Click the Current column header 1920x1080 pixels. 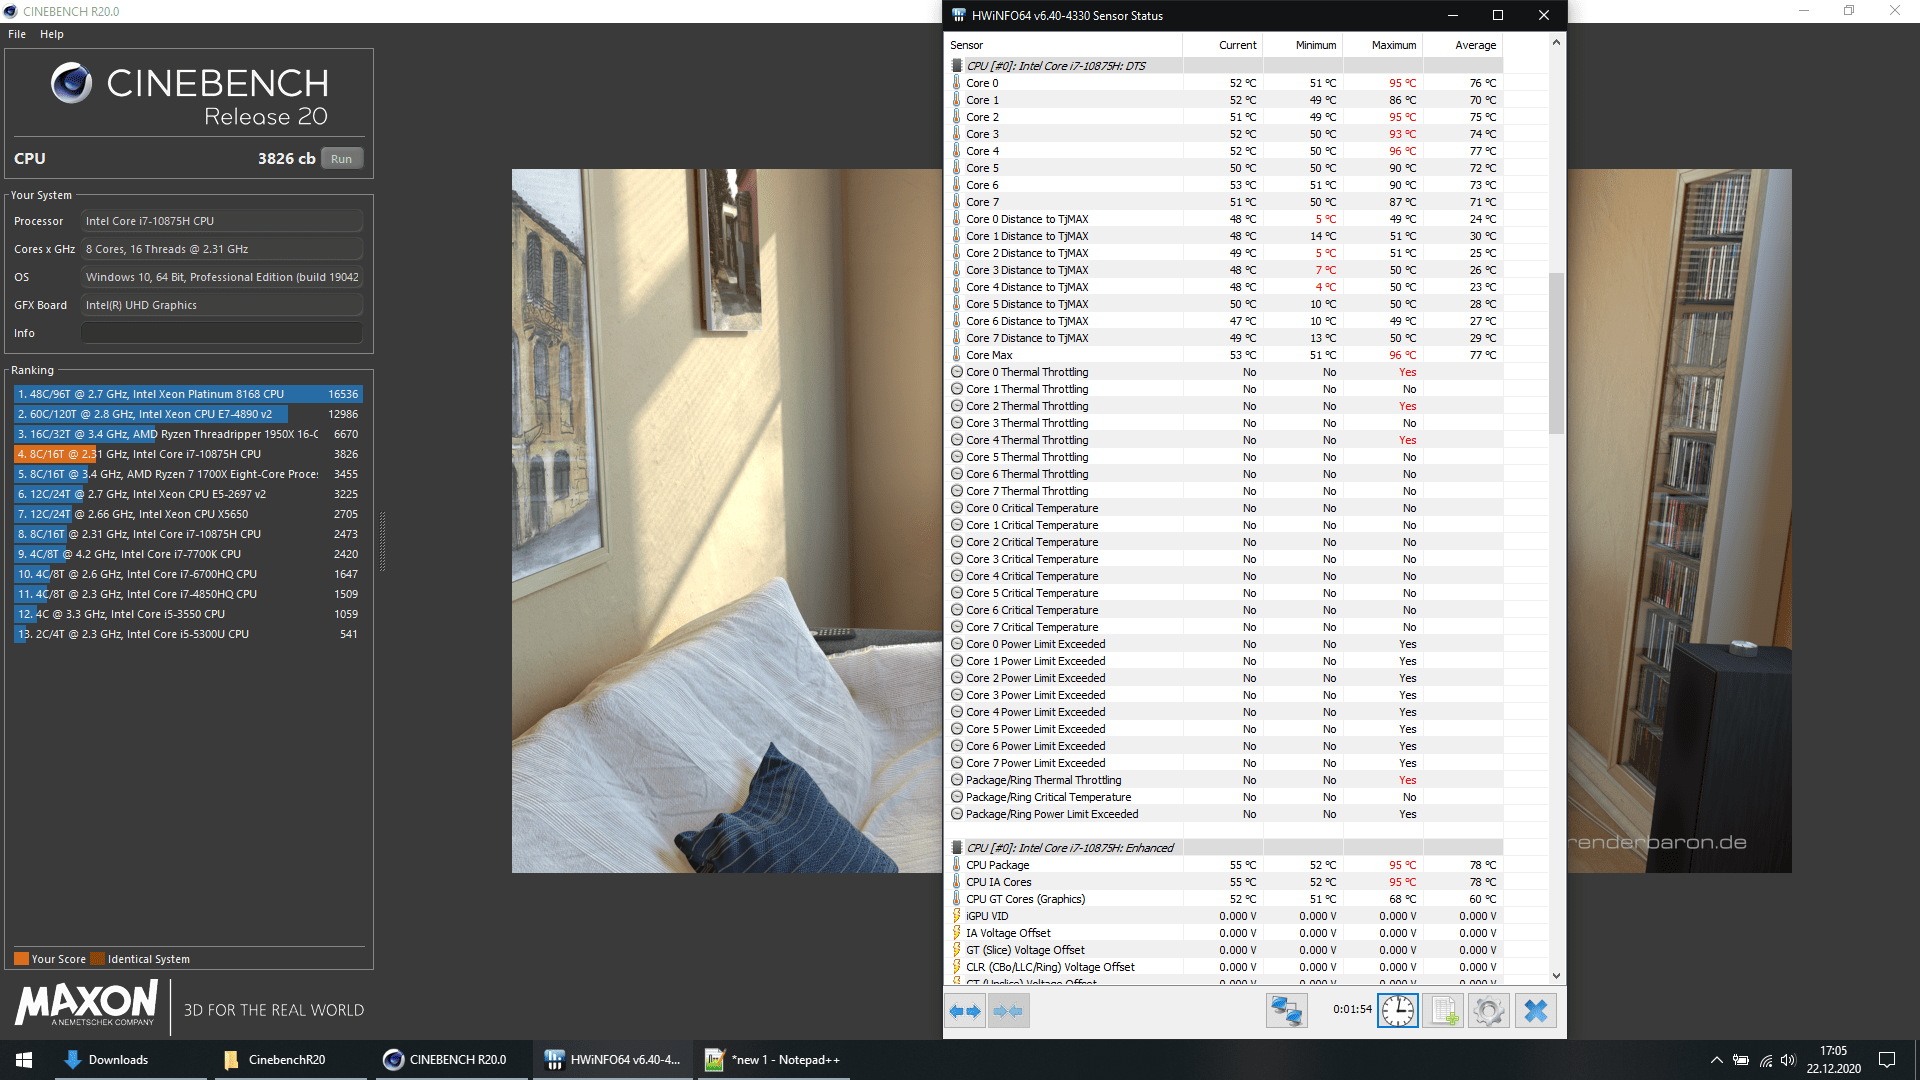tap(1222, 45)
